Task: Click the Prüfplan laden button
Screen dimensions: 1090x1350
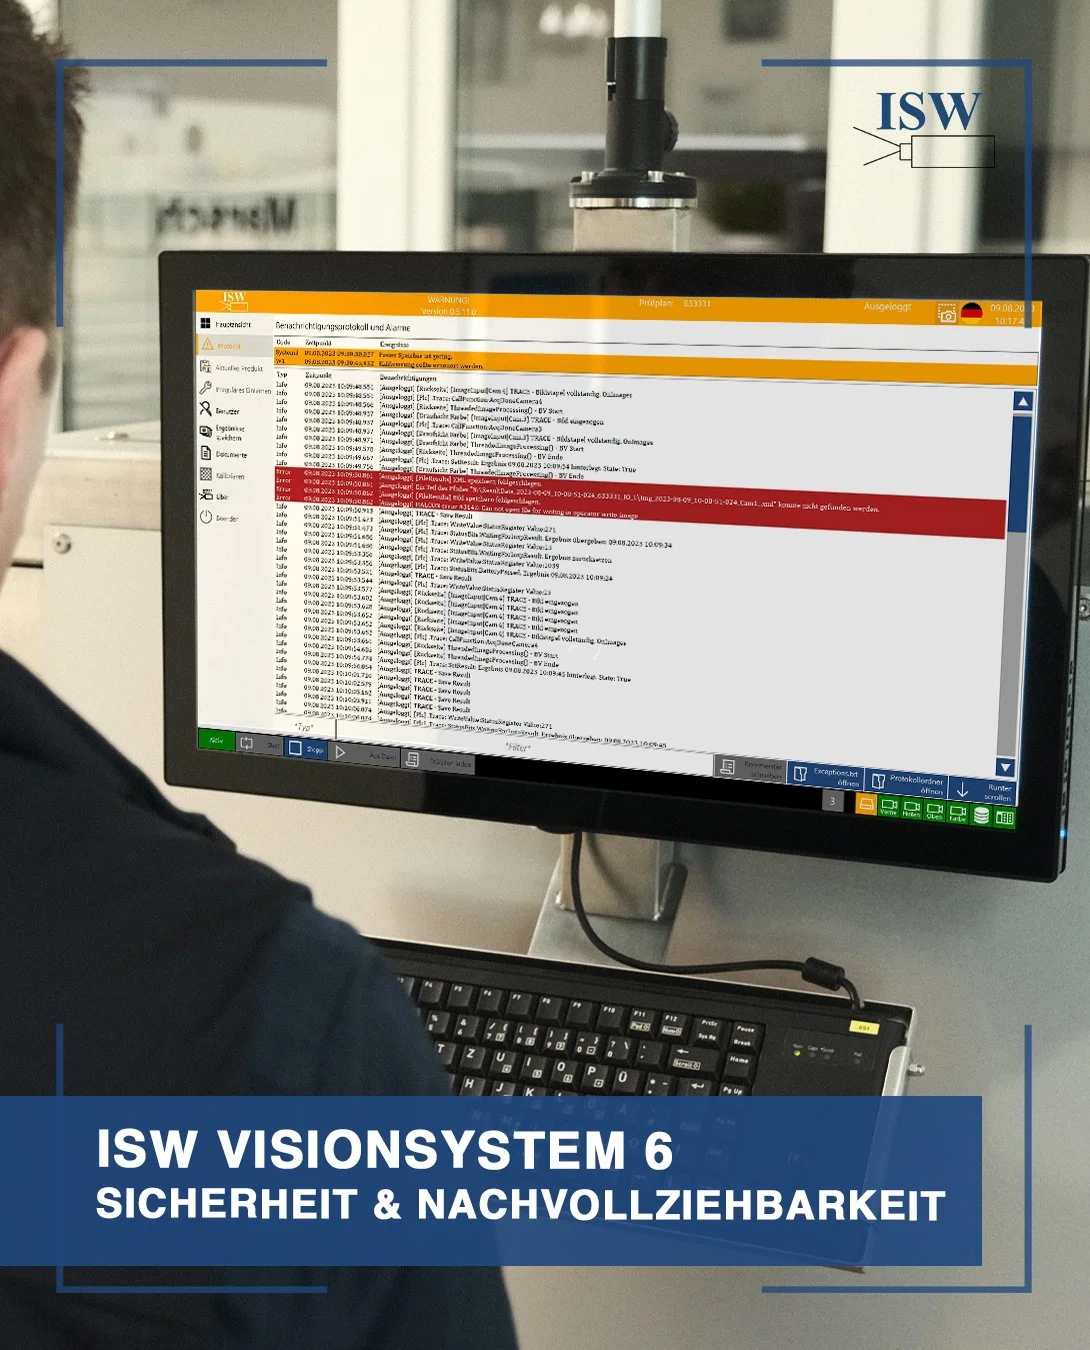Action: point(439,761)
